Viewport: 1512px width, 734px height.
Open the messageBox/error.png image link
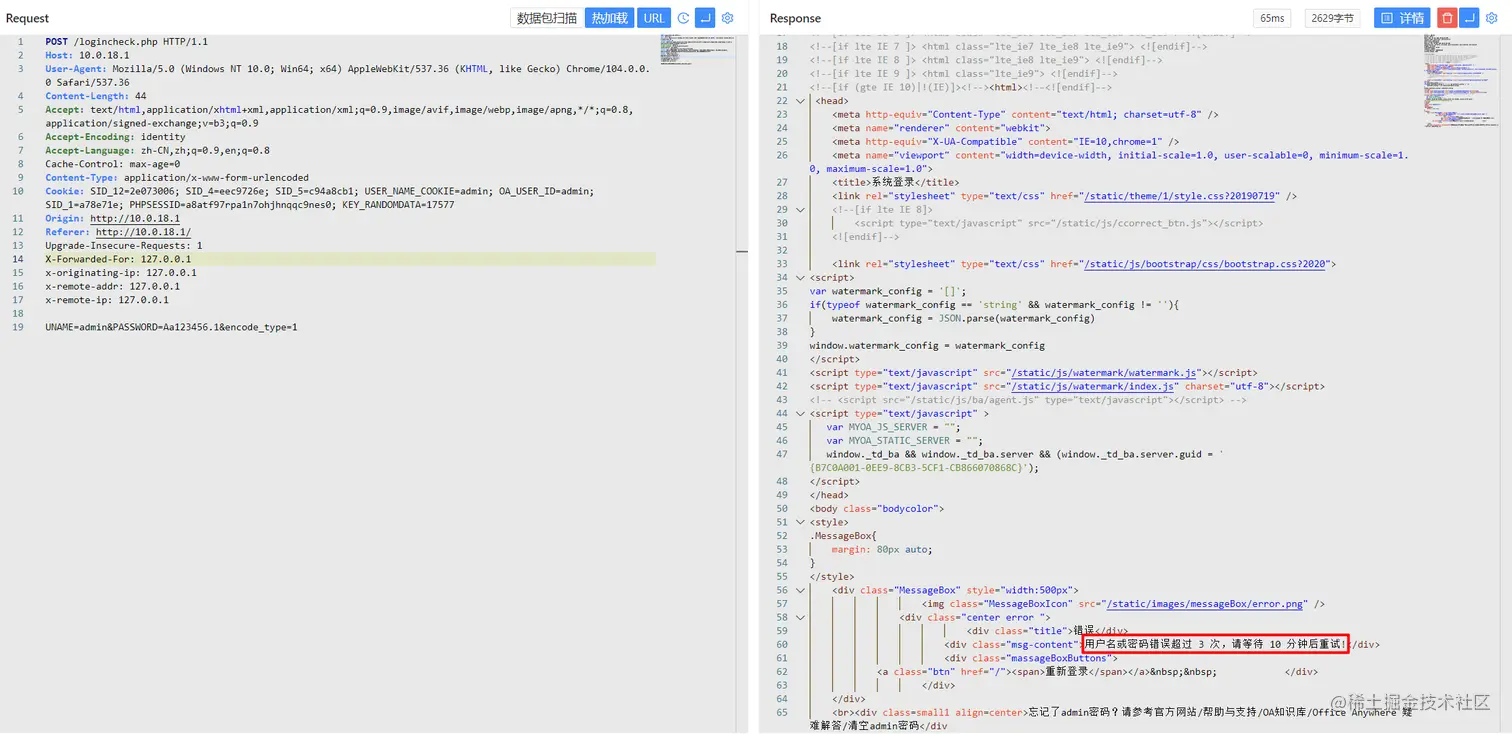click(x=1207, y=605)
